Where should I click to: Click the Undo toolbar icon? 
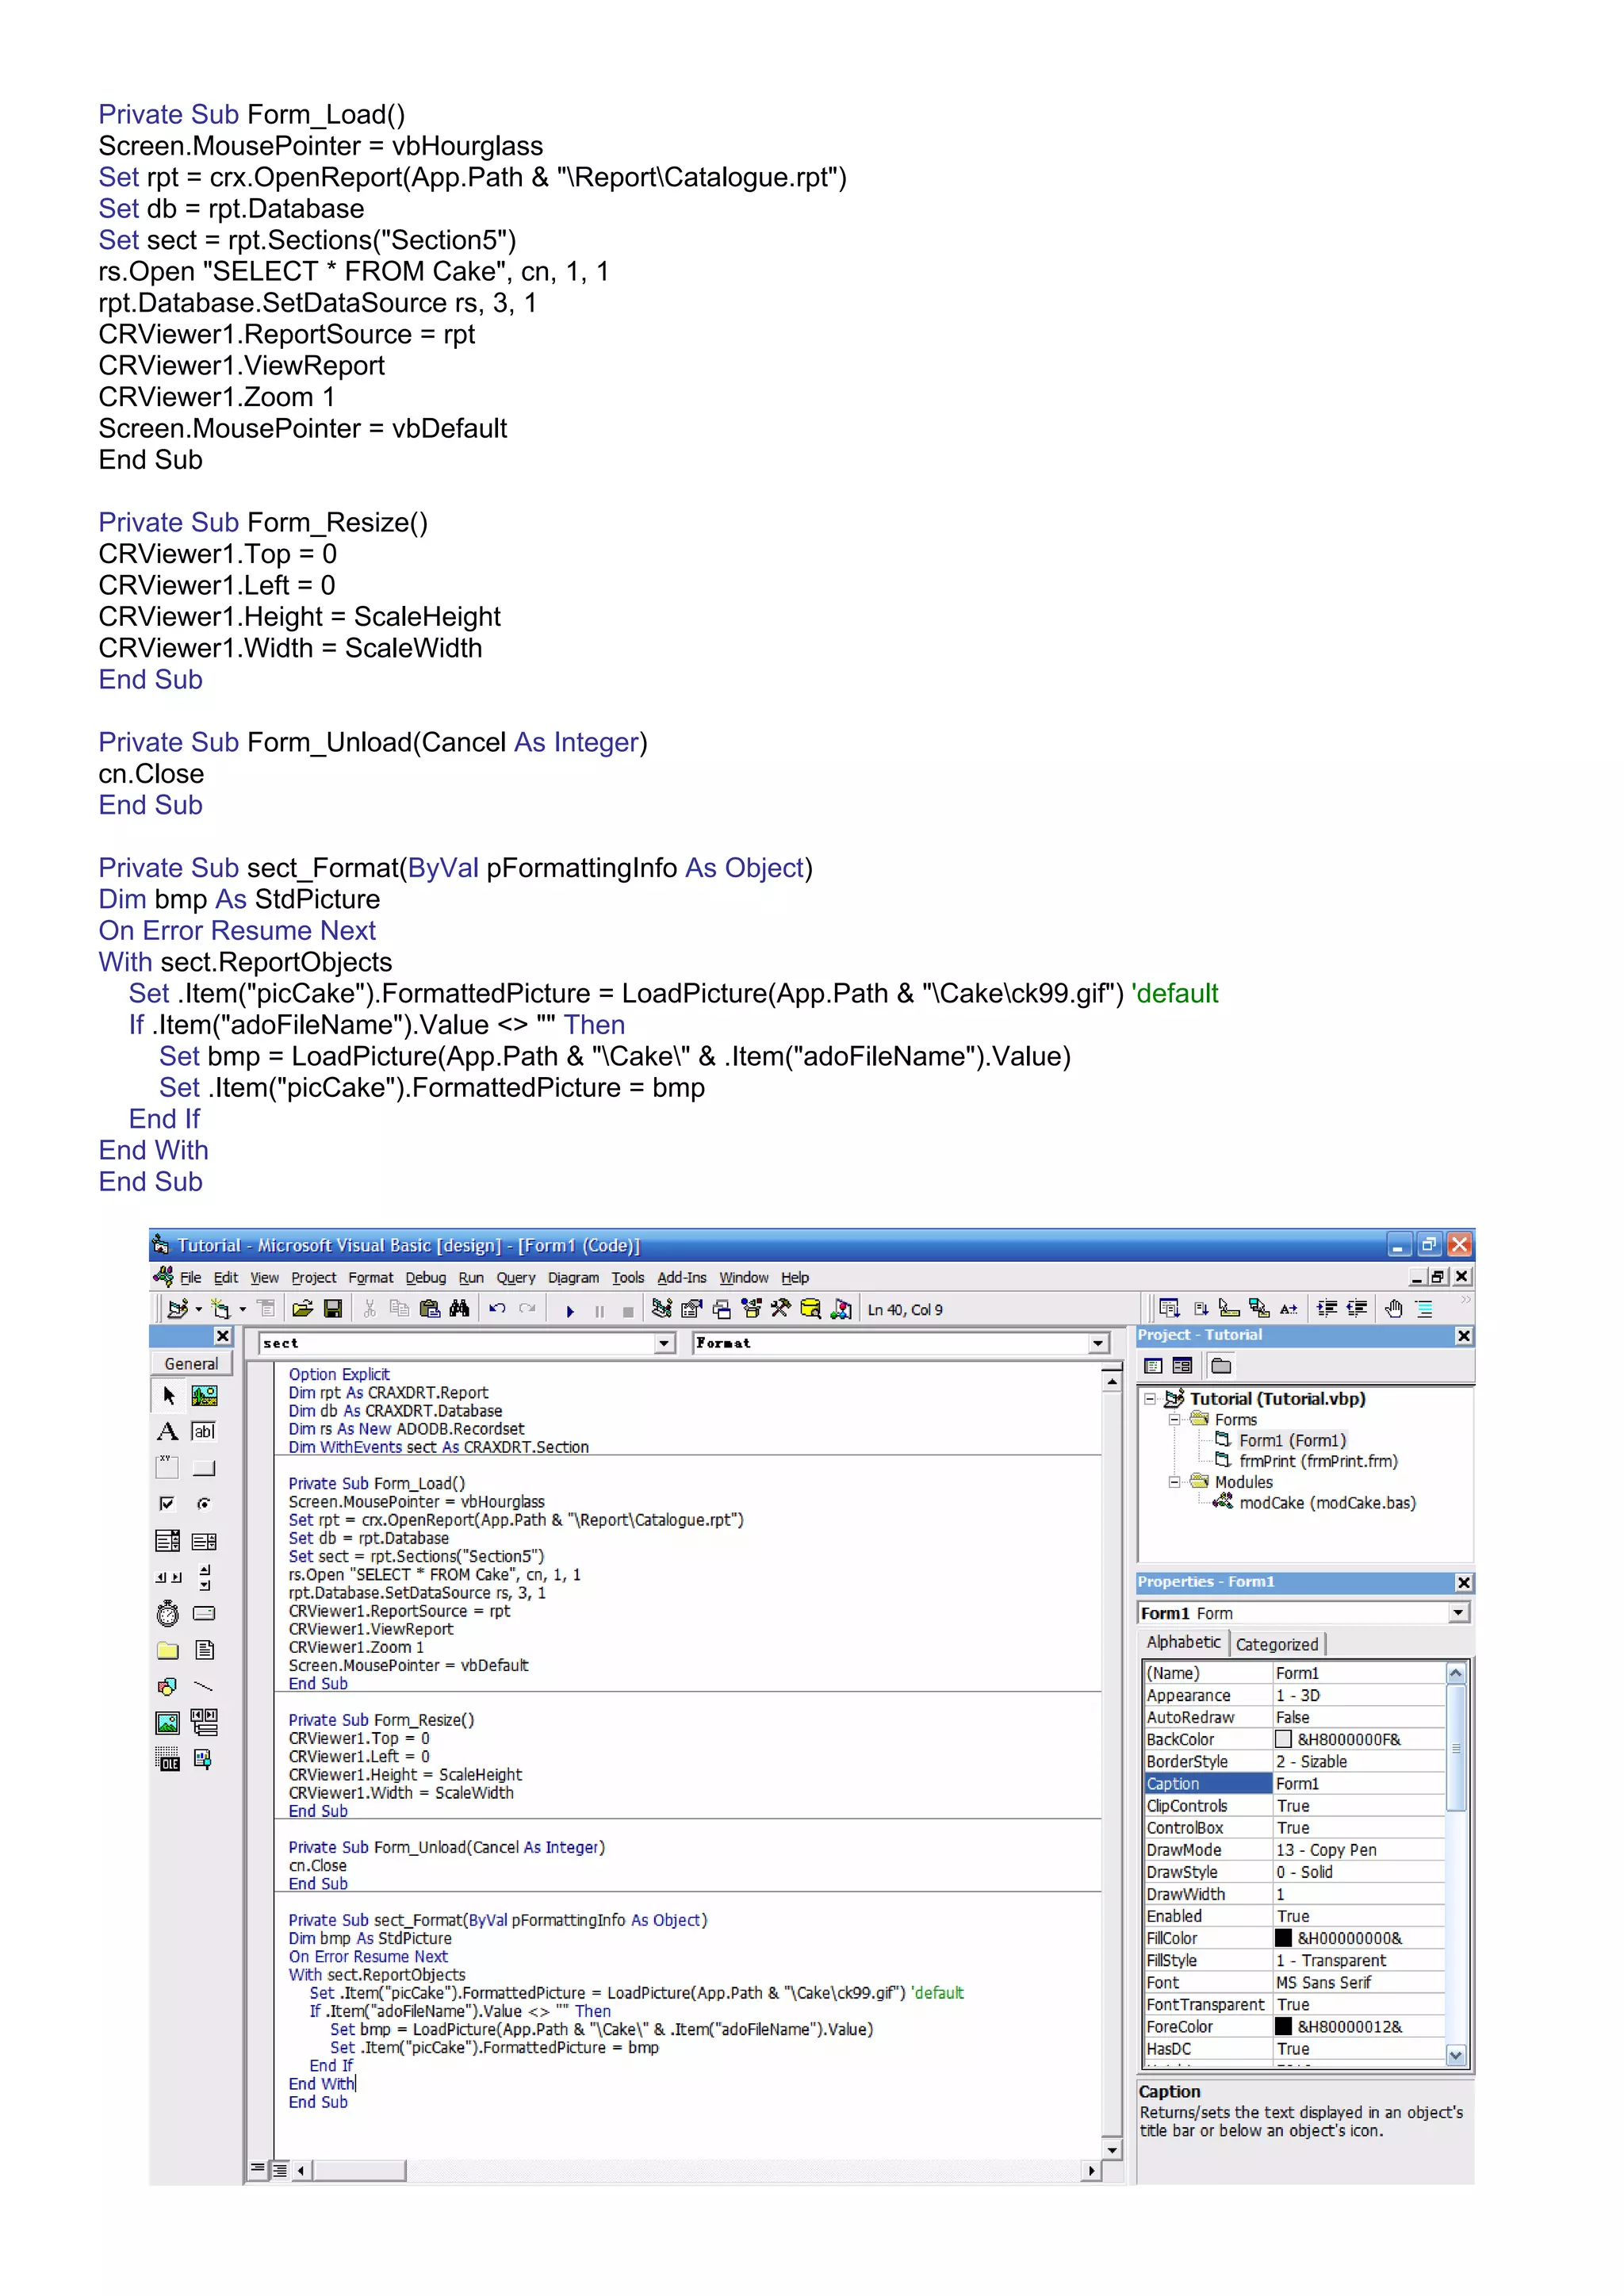click(x=497, y=1309)
